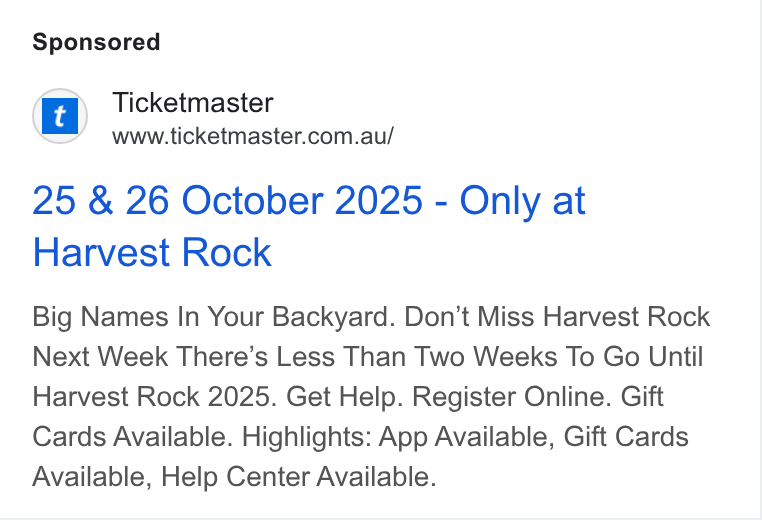Click the word "October" in the blue headline
This screenshot has width=762, height=520.
click(x=252, y=200)
